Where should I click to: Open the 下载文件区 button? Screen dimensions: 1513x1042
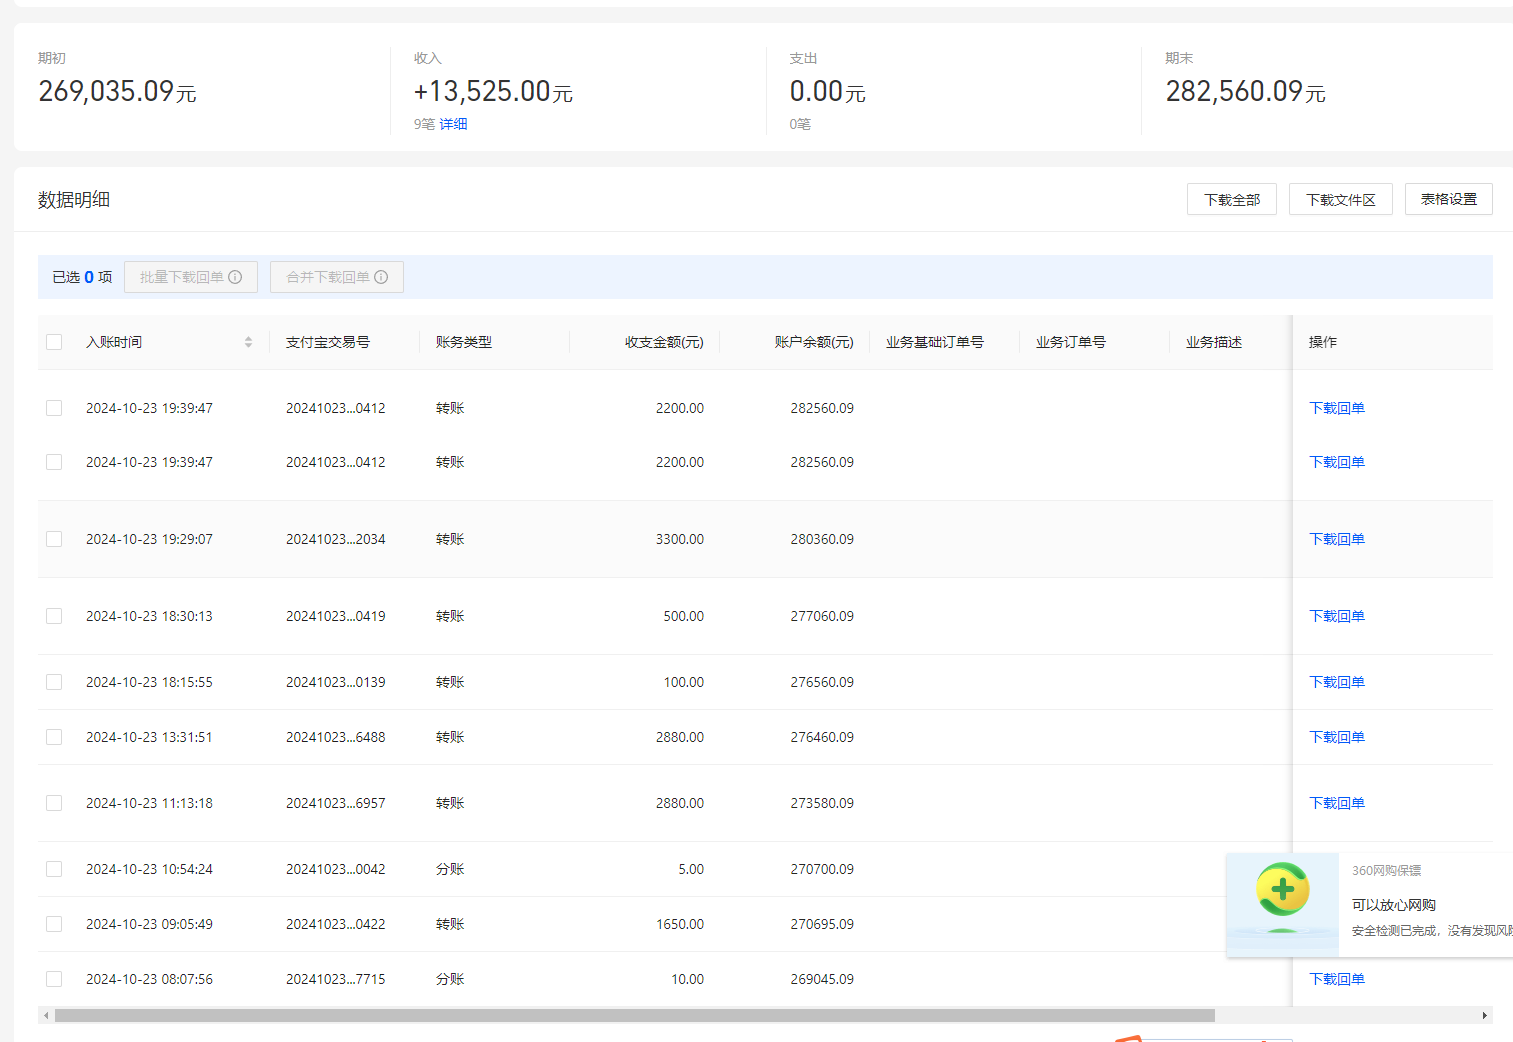point(1340,199)
